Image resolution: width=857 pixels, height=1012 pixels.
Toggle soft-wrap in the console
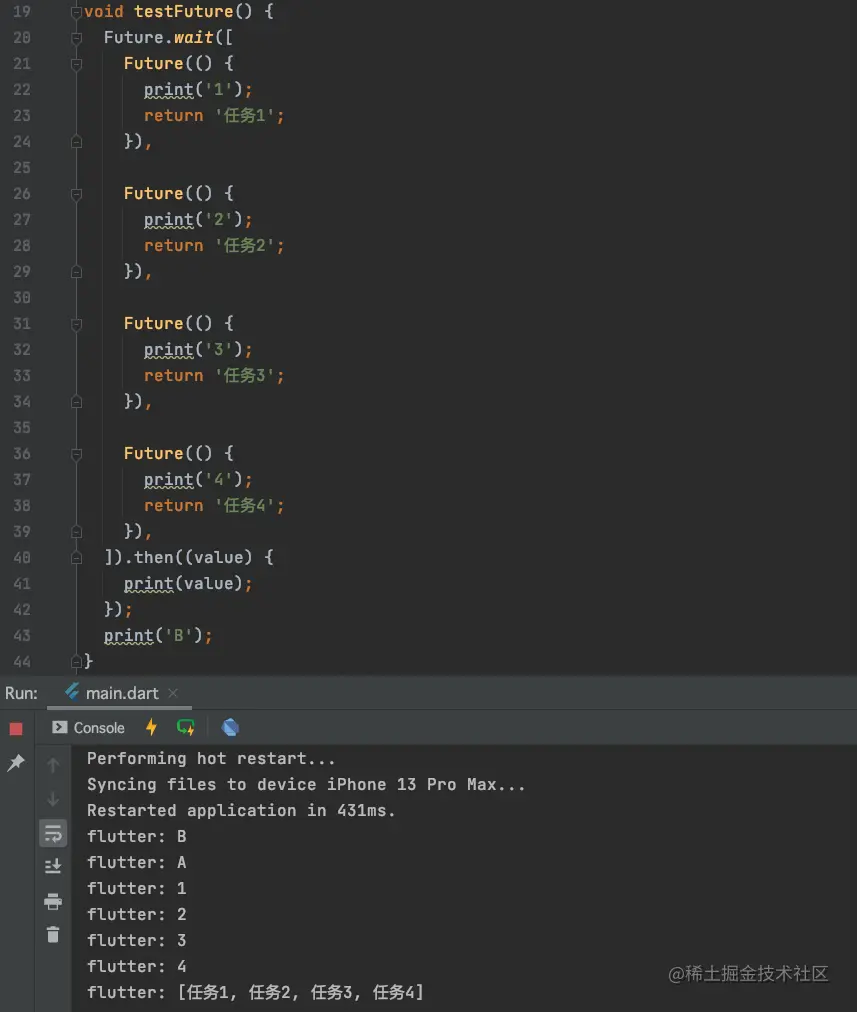[53, 833]
